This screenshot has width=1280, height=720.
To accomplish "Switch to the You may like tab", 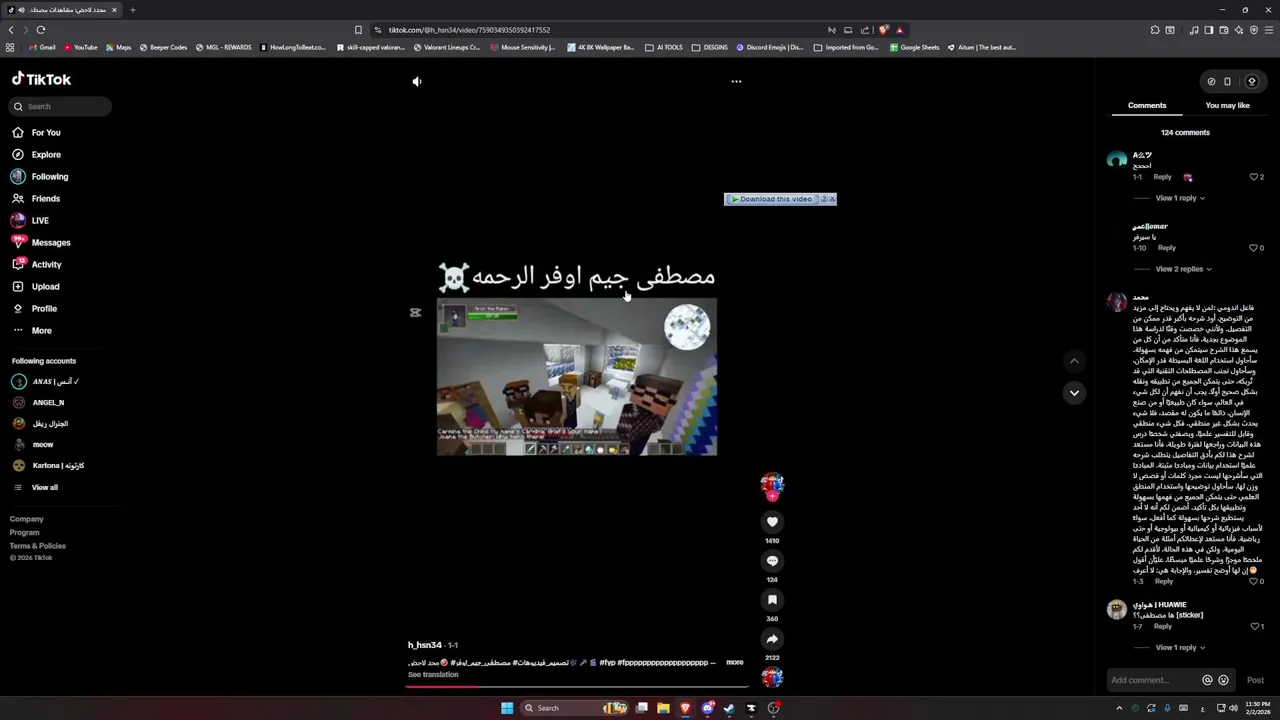I will [x=1227, y=105].
